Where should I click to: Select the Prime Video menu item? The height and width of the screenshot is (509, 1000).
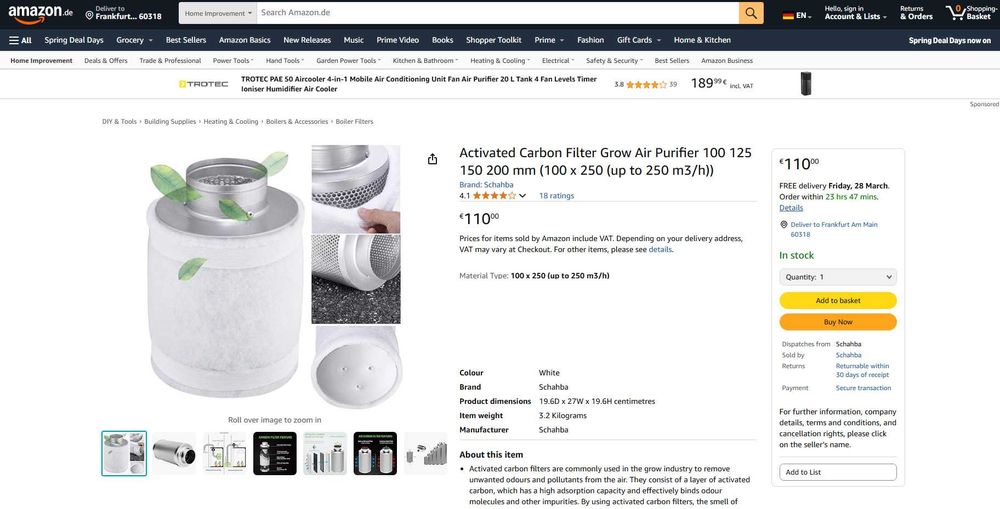(x=398, y=40)
